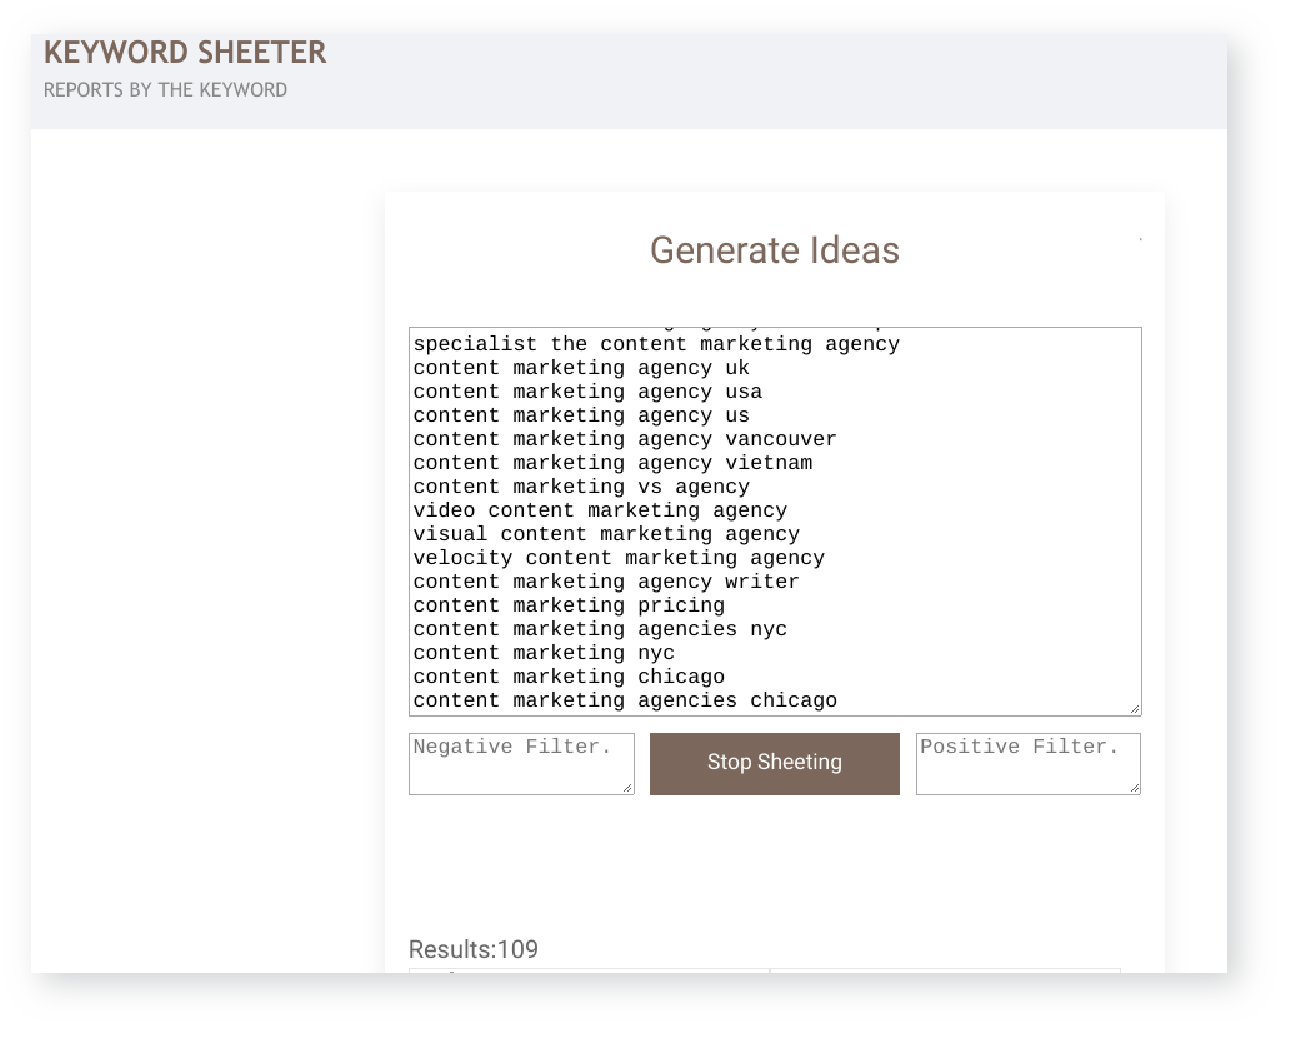Click the Results:109 counter text

point(473,949)
